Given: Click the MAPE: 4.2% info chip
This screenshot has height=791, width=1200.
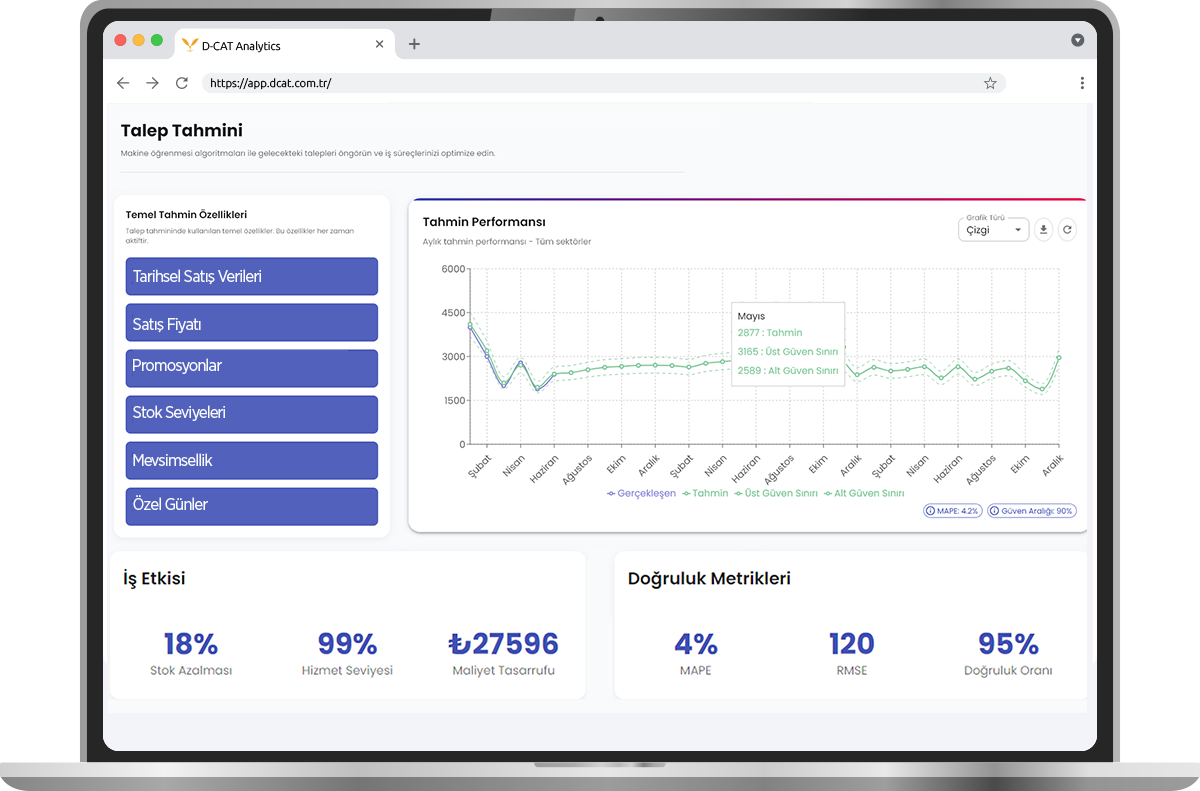Looking at the screenshot, I should click(x=953, y=511).
